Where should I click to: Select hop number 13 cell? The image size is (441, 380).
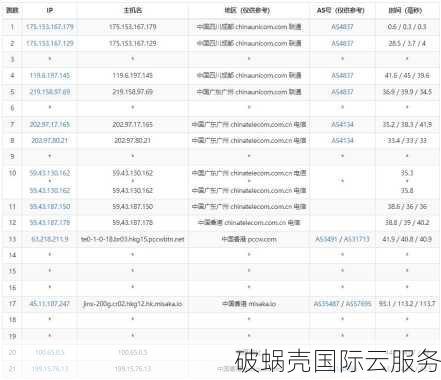(12, 239)
